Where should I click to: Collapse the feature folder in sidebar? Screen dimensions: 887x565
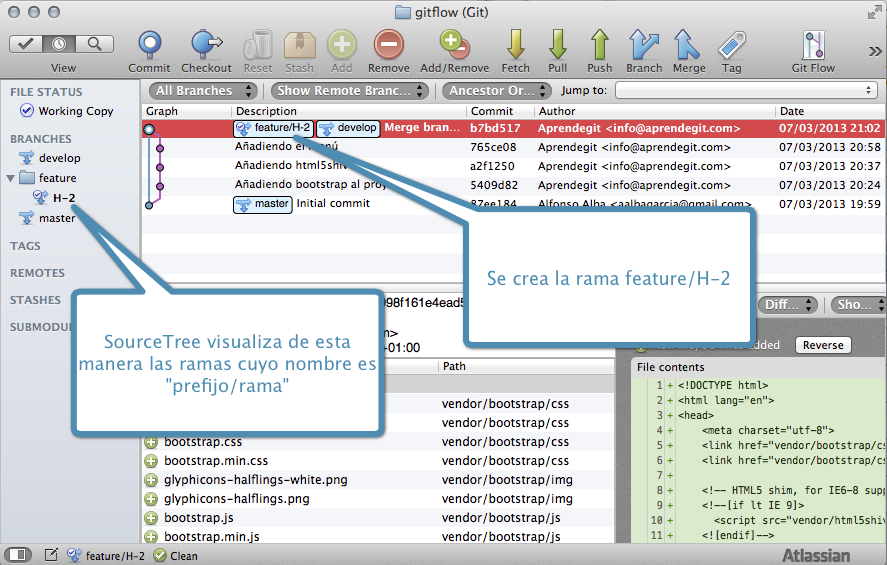pyautogui.click(x=11, y=178)
